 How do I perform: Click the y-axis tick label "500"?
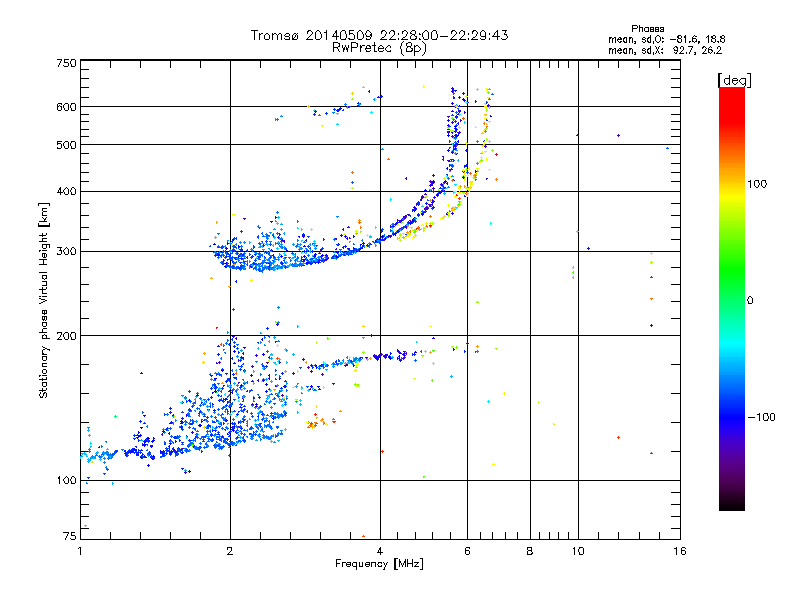[66, 145]
